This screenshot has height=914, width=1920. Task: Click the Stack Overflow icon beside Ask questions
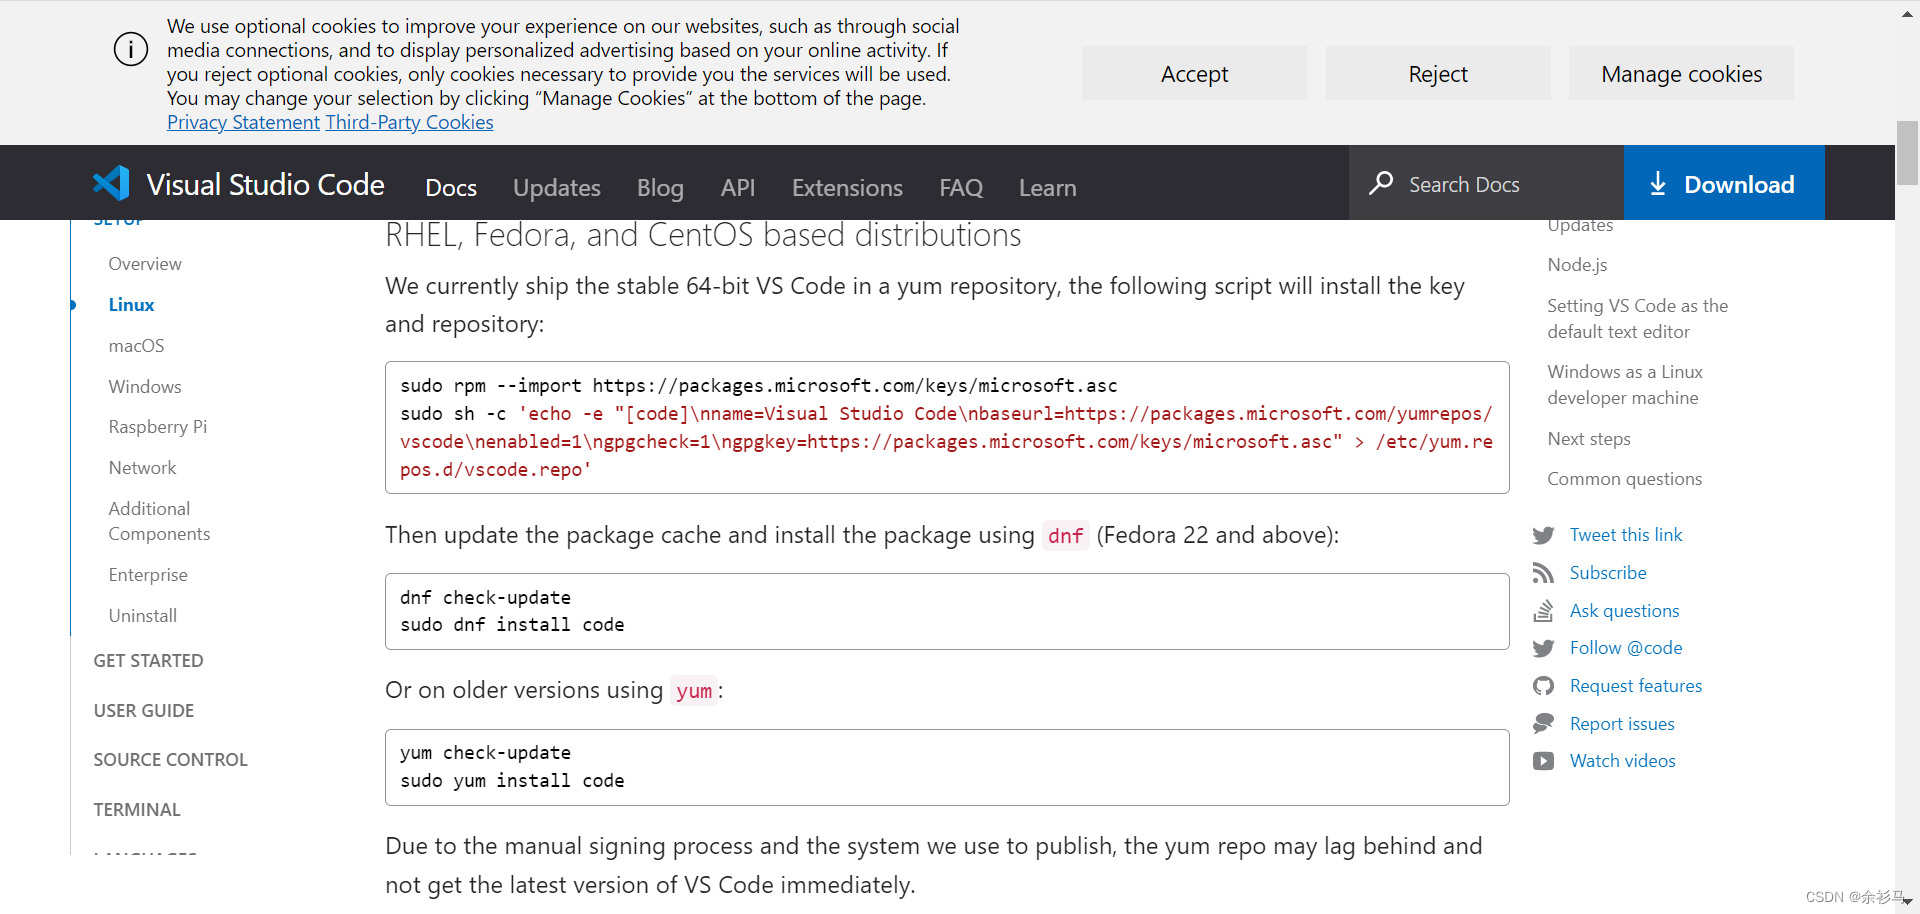coord(1543,611)
